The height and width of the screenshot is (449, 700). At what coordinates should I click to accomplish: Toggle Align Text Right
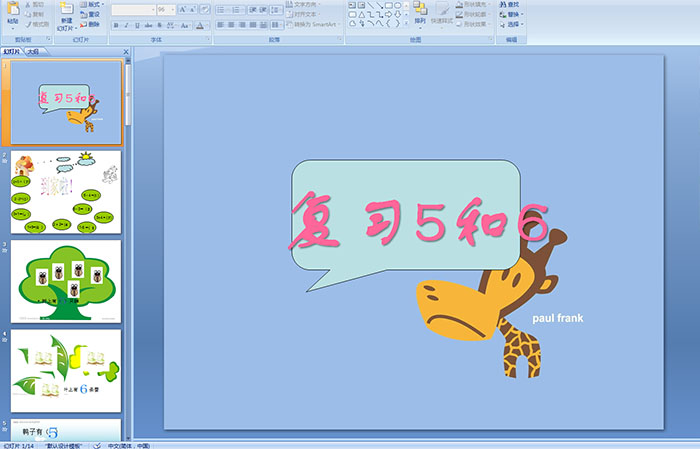[242, 25]
